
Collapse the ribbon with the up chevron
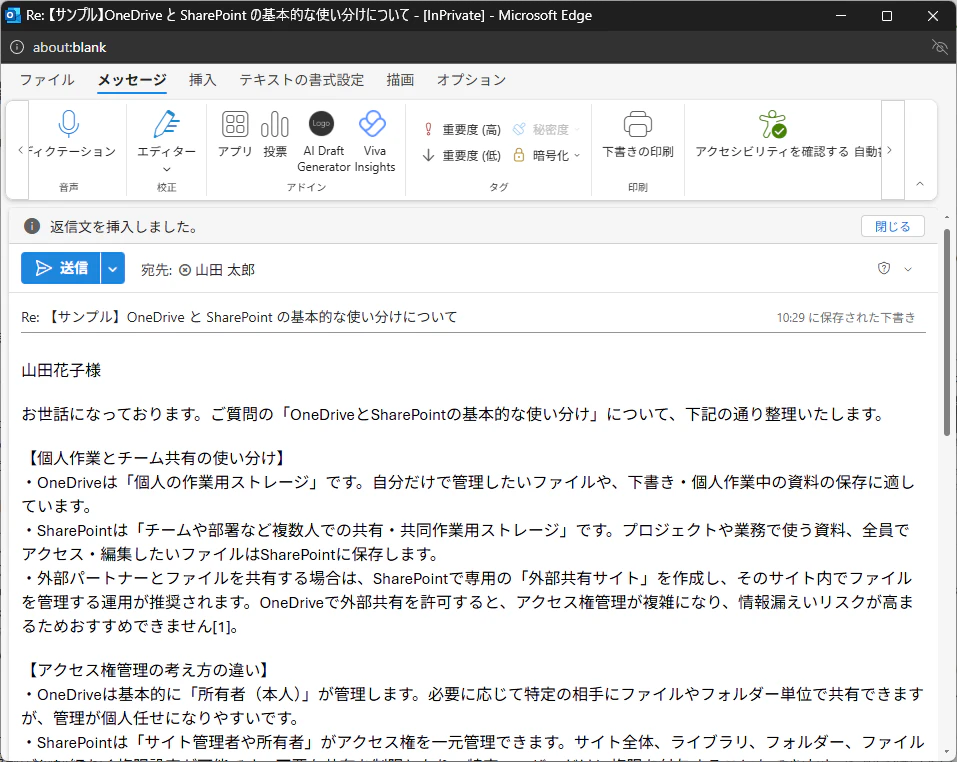coord(920,184)
